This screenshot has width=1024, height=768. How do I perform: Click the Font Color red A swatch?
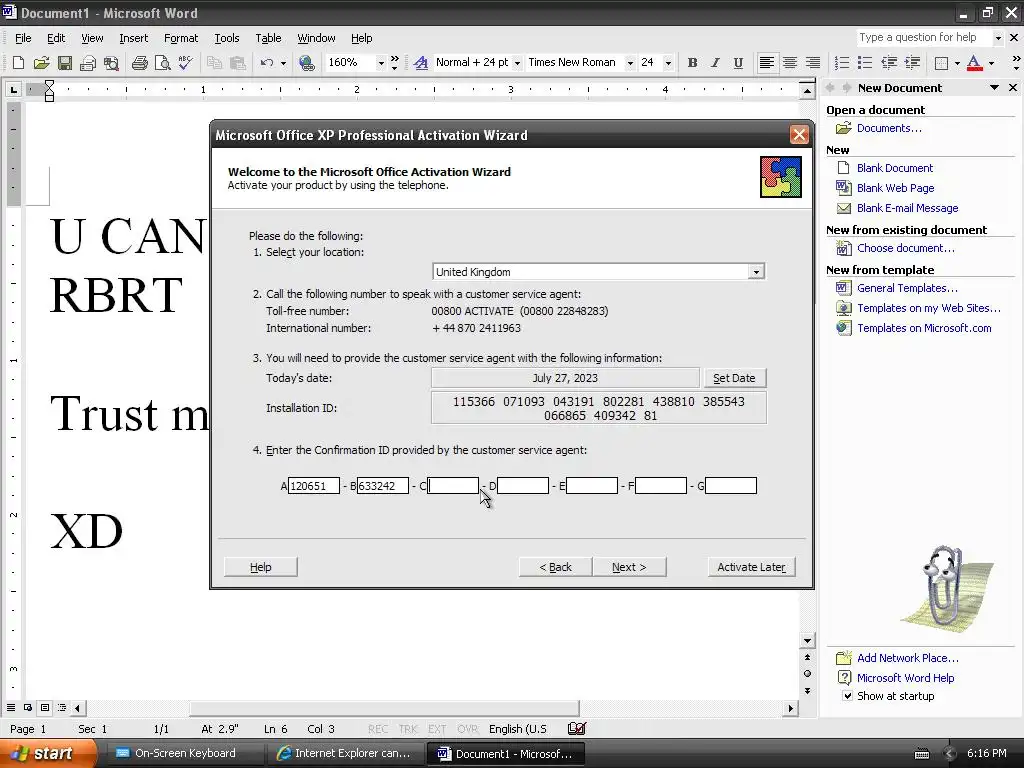[x=974, y=63]
